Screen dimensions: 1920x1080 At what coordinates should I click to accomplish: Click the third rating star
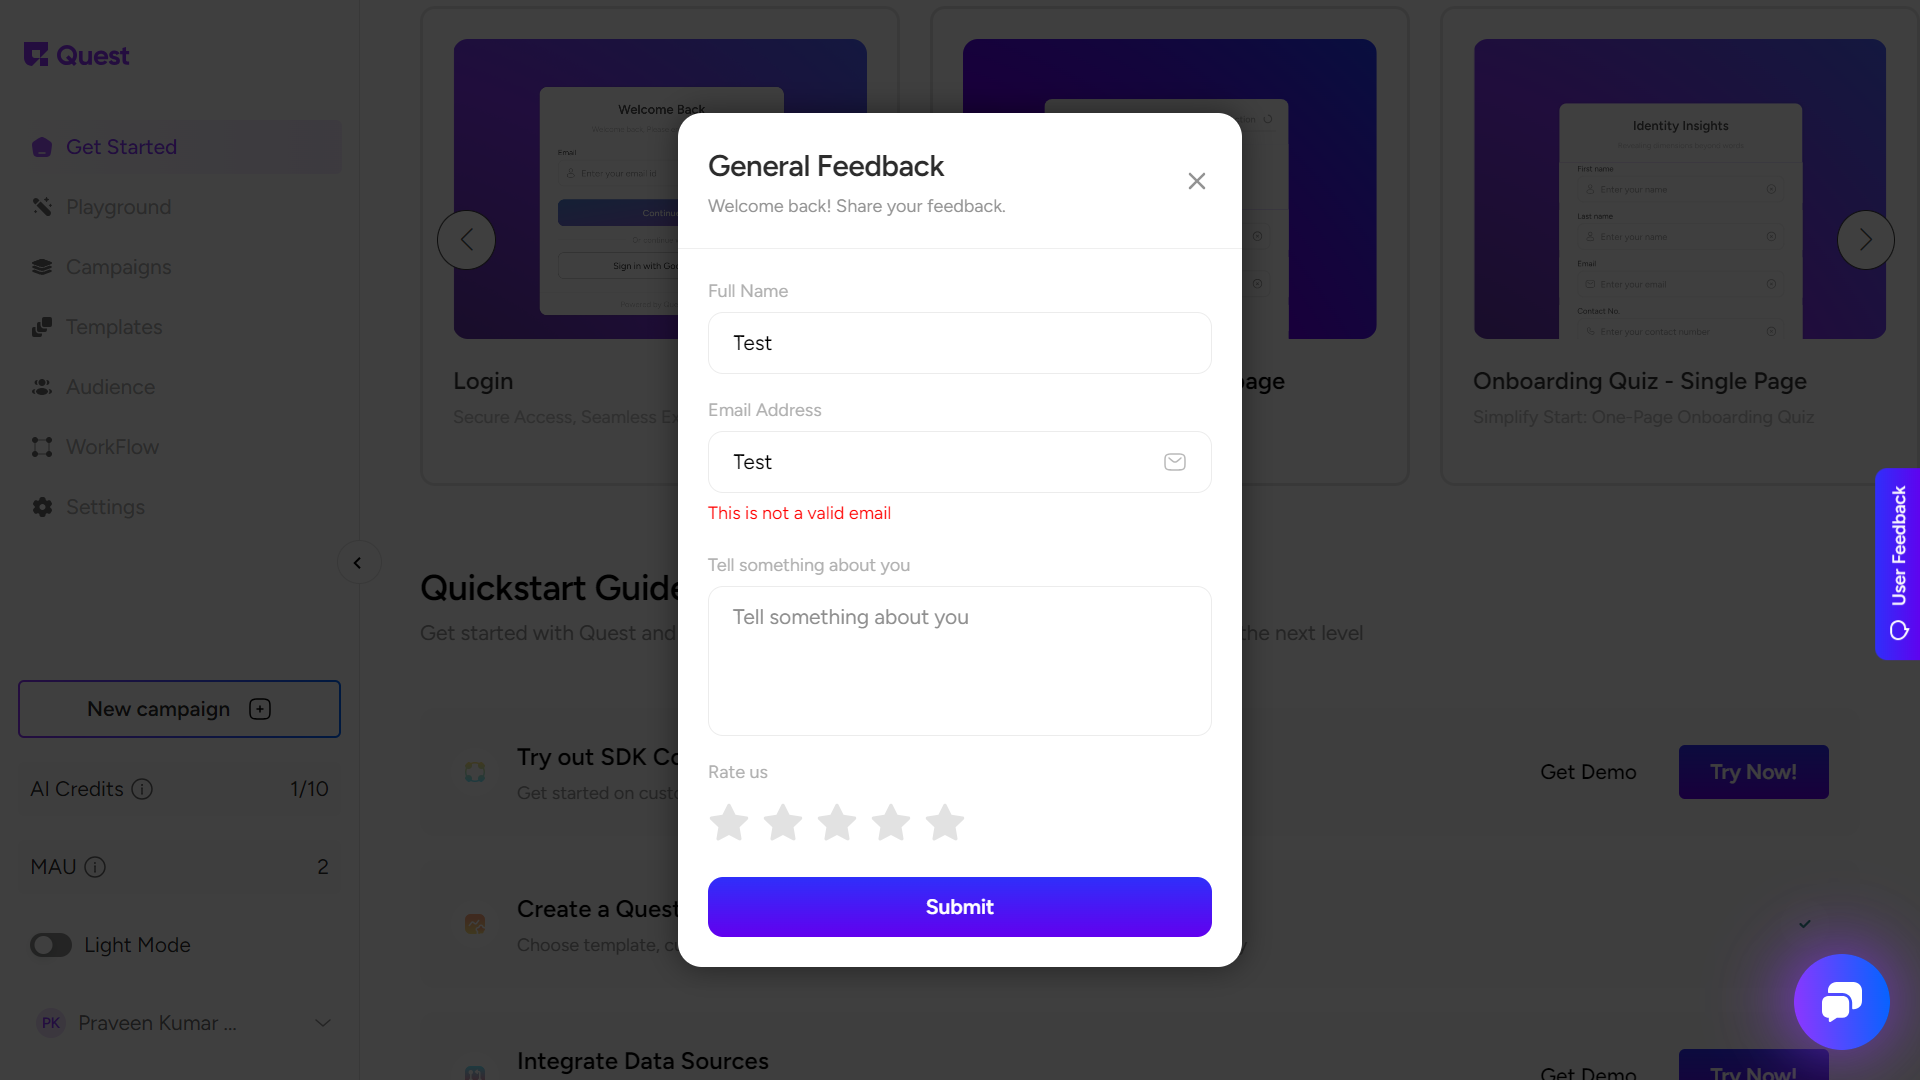[x=837, y=823]
